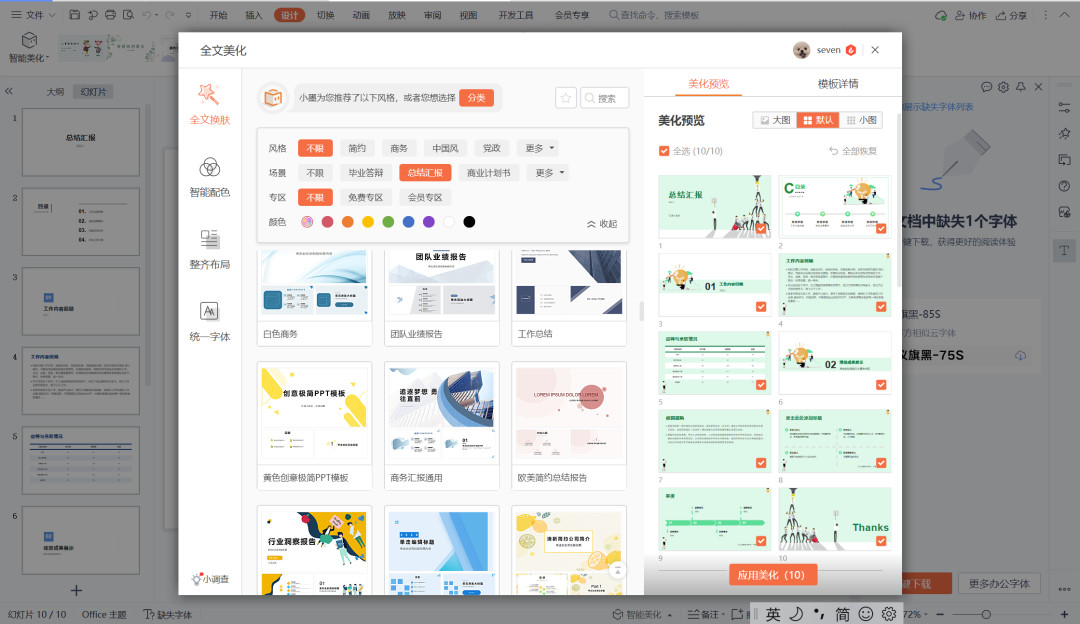Pick the black color swatch
1080x624 pixels.
click(x=469, y=222)
